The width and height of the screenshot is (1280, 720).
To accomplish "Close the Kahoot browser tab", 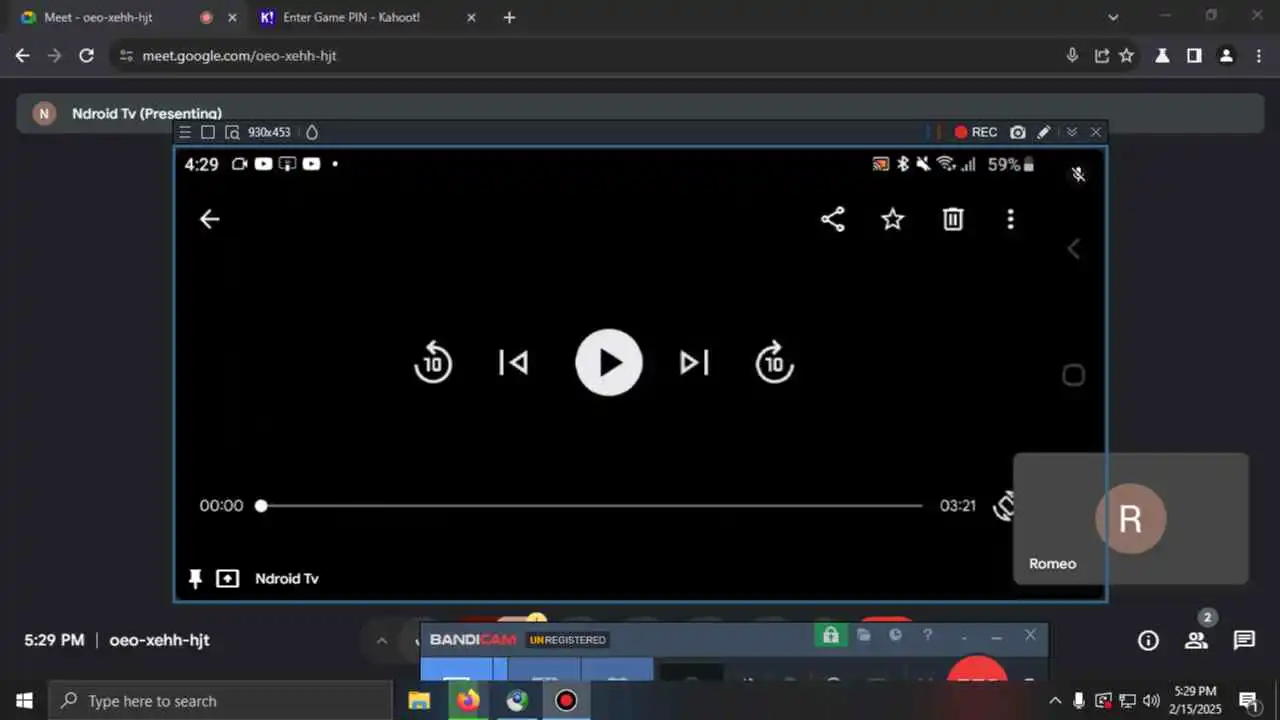I will tap(472, 18).
